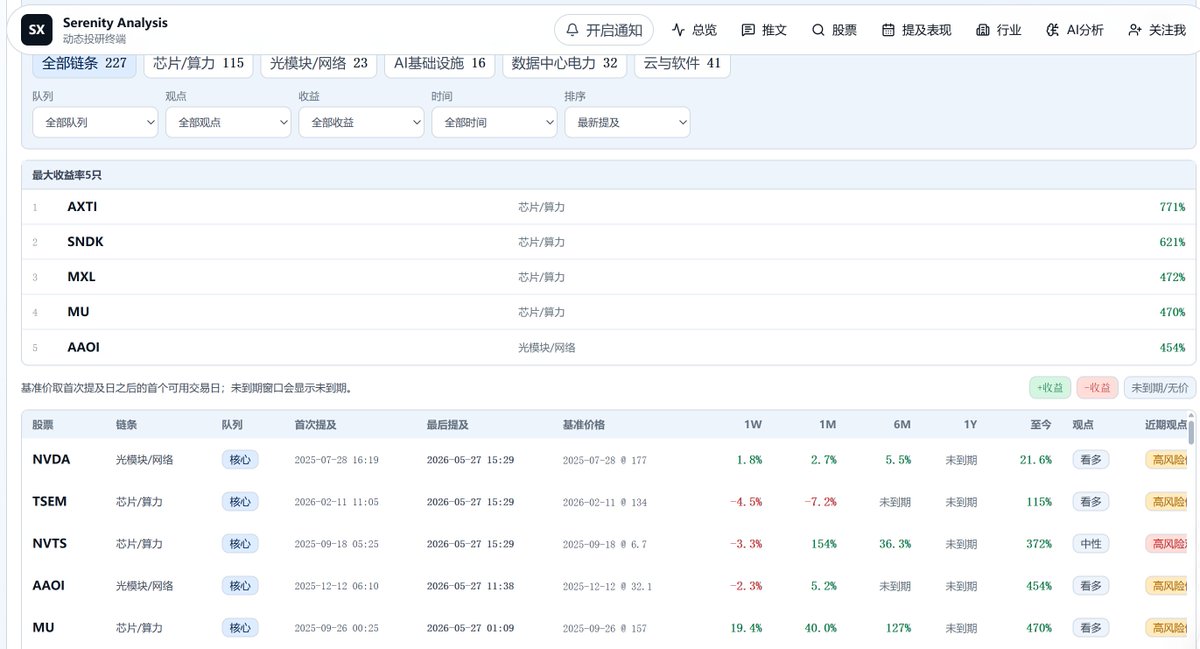The image size is (1200, 649).
Task: Open the 时间 dropdown showing 全部时间
Action: coord(494,122)
